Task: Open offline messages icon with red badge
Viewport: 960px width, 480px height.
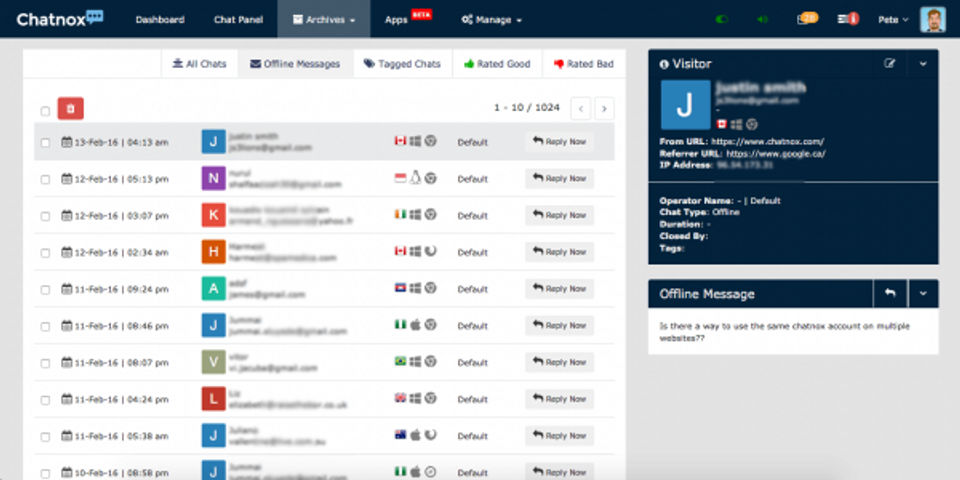Action: 848,19
